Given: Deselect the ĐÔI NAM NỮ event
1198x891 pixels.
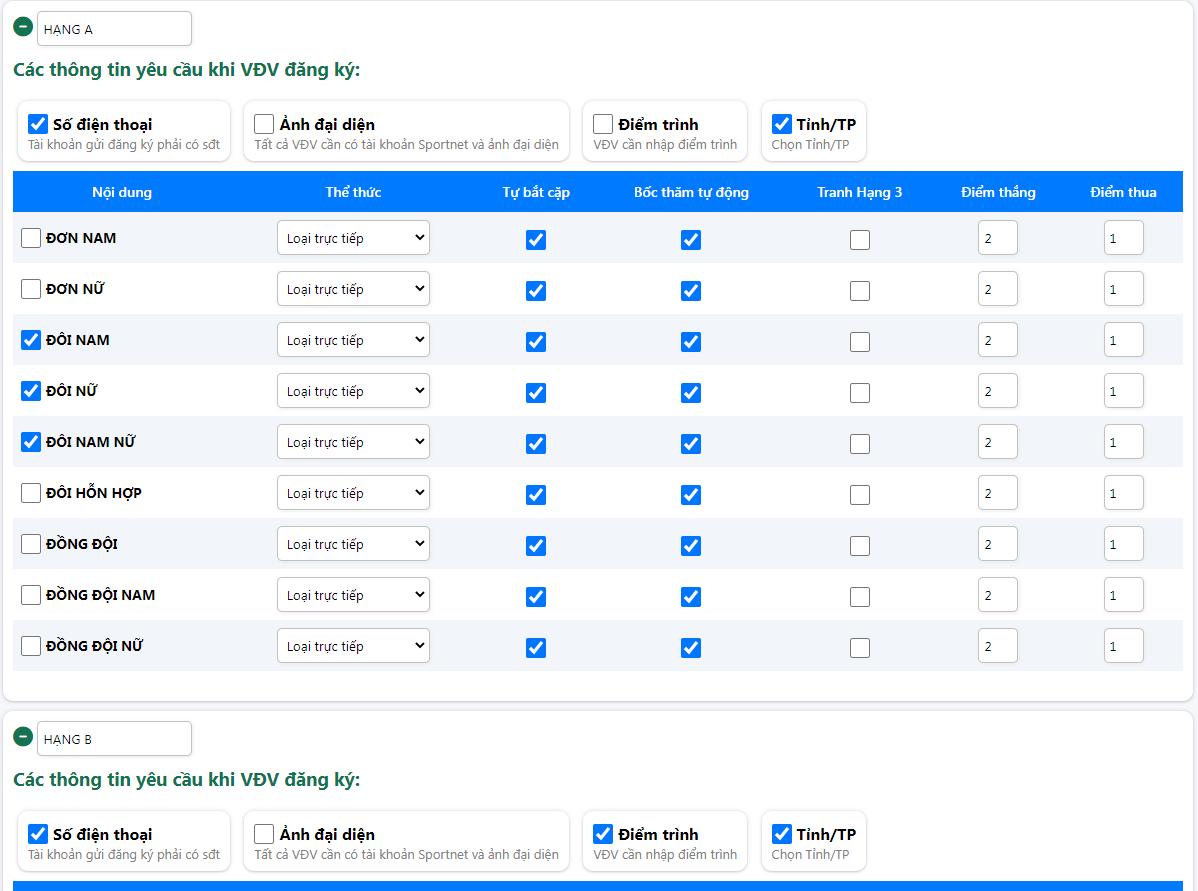Looking at the screenshot, I should tap(31, 442).
